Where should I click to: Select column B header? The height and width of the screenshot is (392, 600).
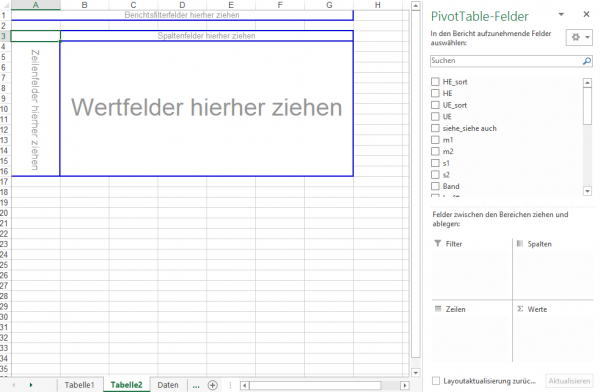85,5
